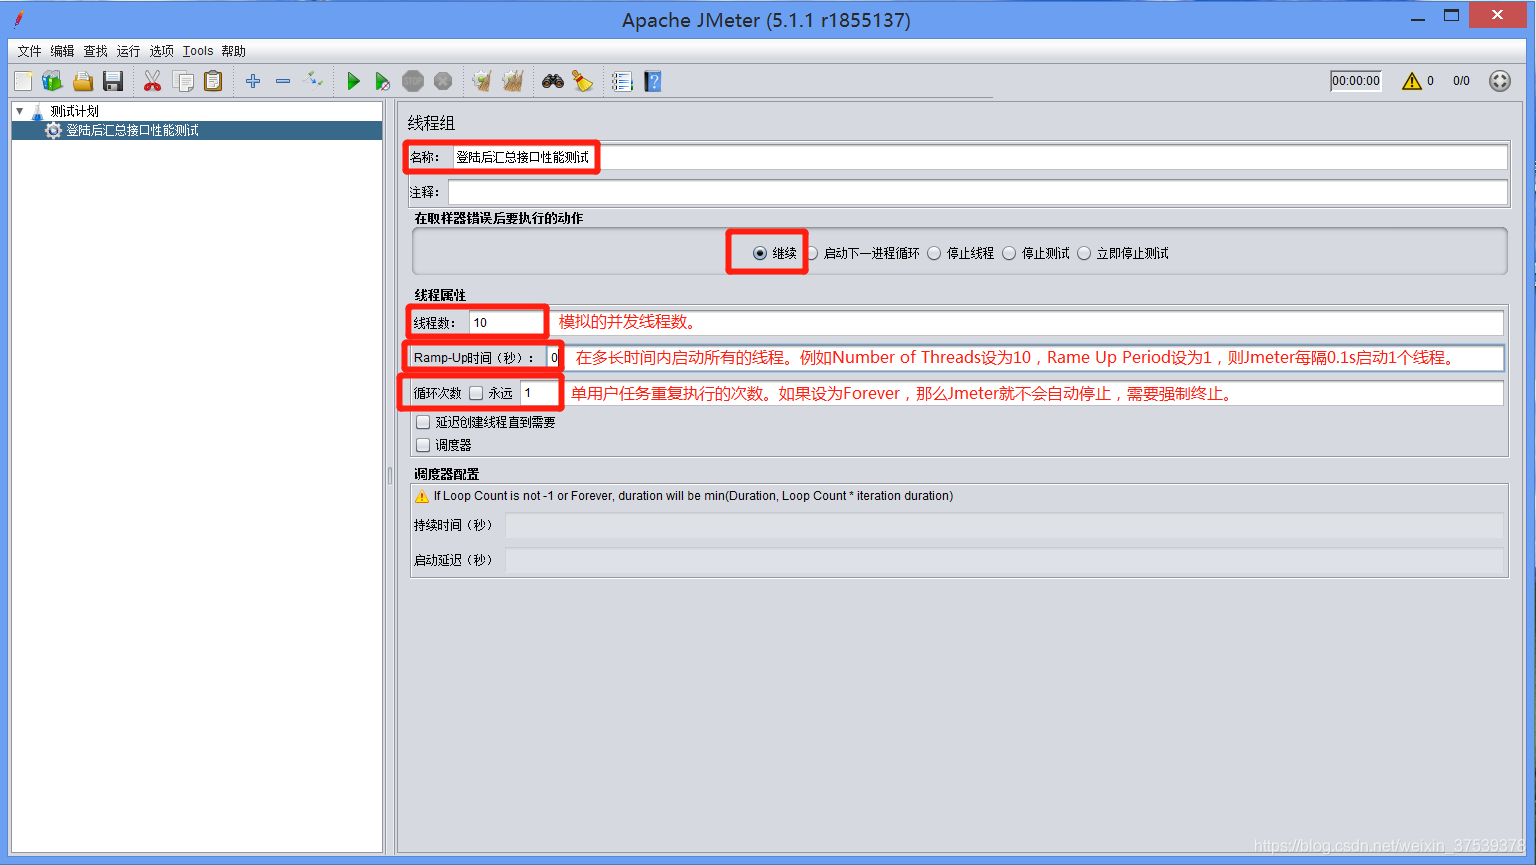
Task: Start the test with green play icon
Action: click(x=353, y=81)
